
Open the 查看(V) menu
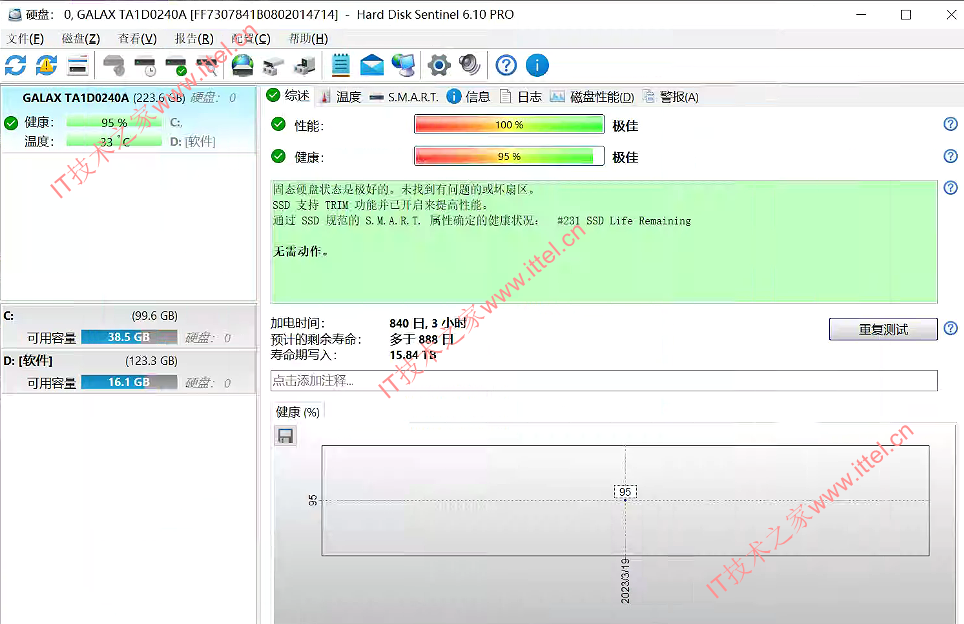pyautogui.click(x=138, y=39)
